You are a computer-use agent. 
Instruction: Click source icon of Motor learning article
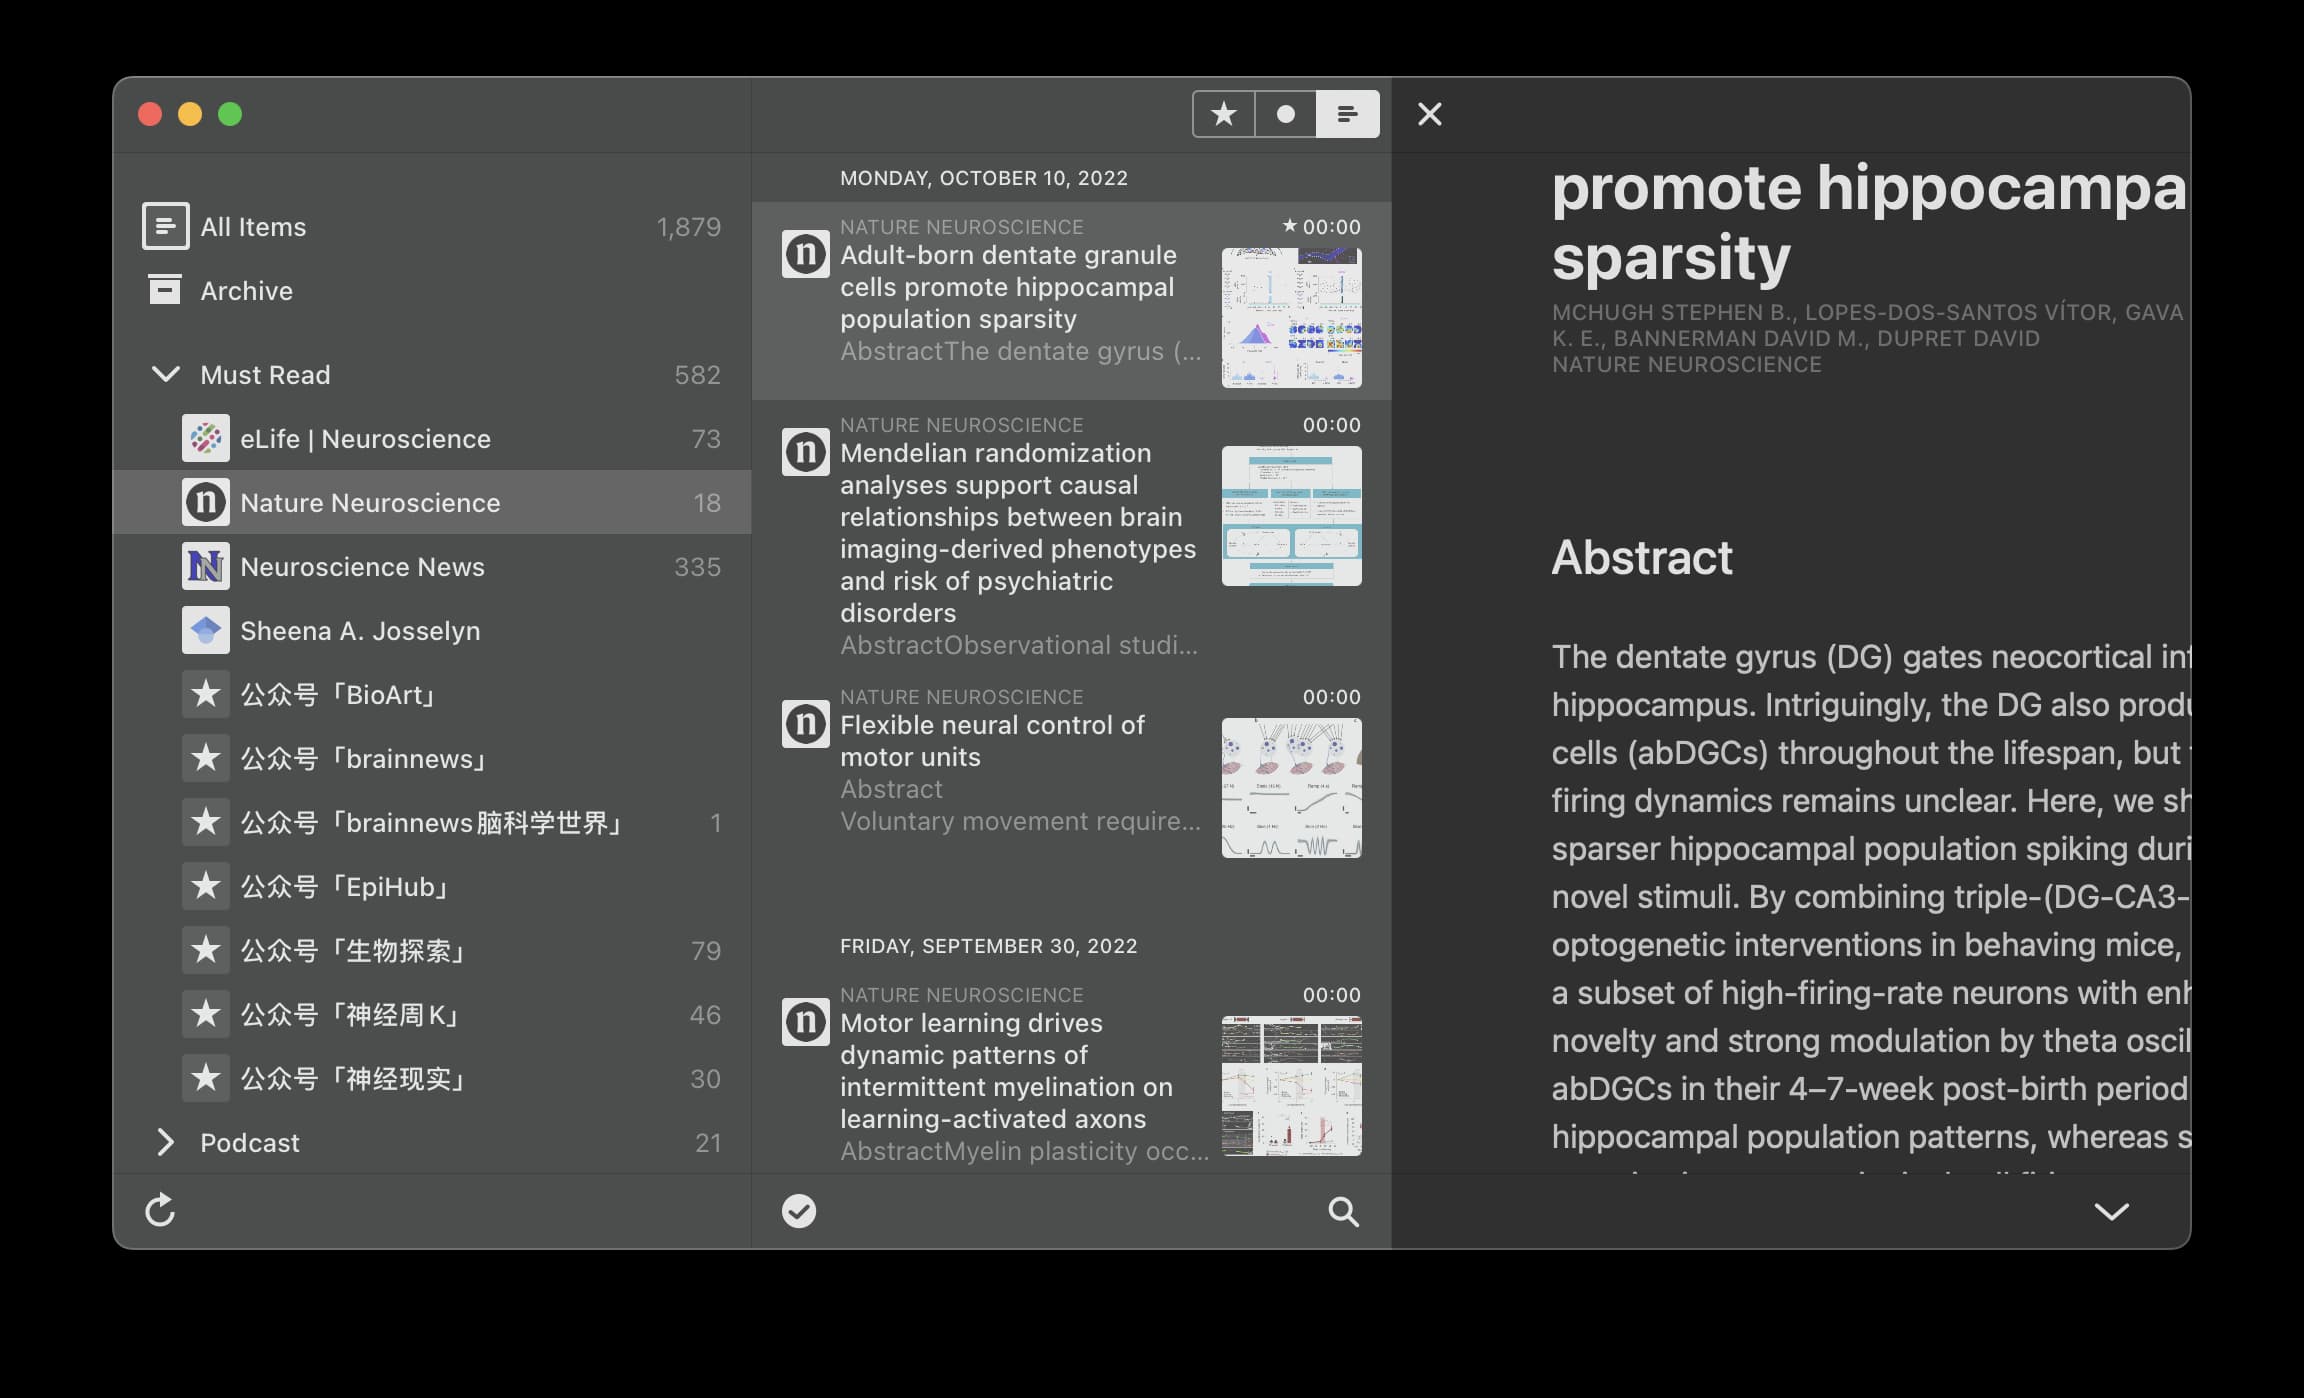pyautogui.click(x=805, y=1022)
